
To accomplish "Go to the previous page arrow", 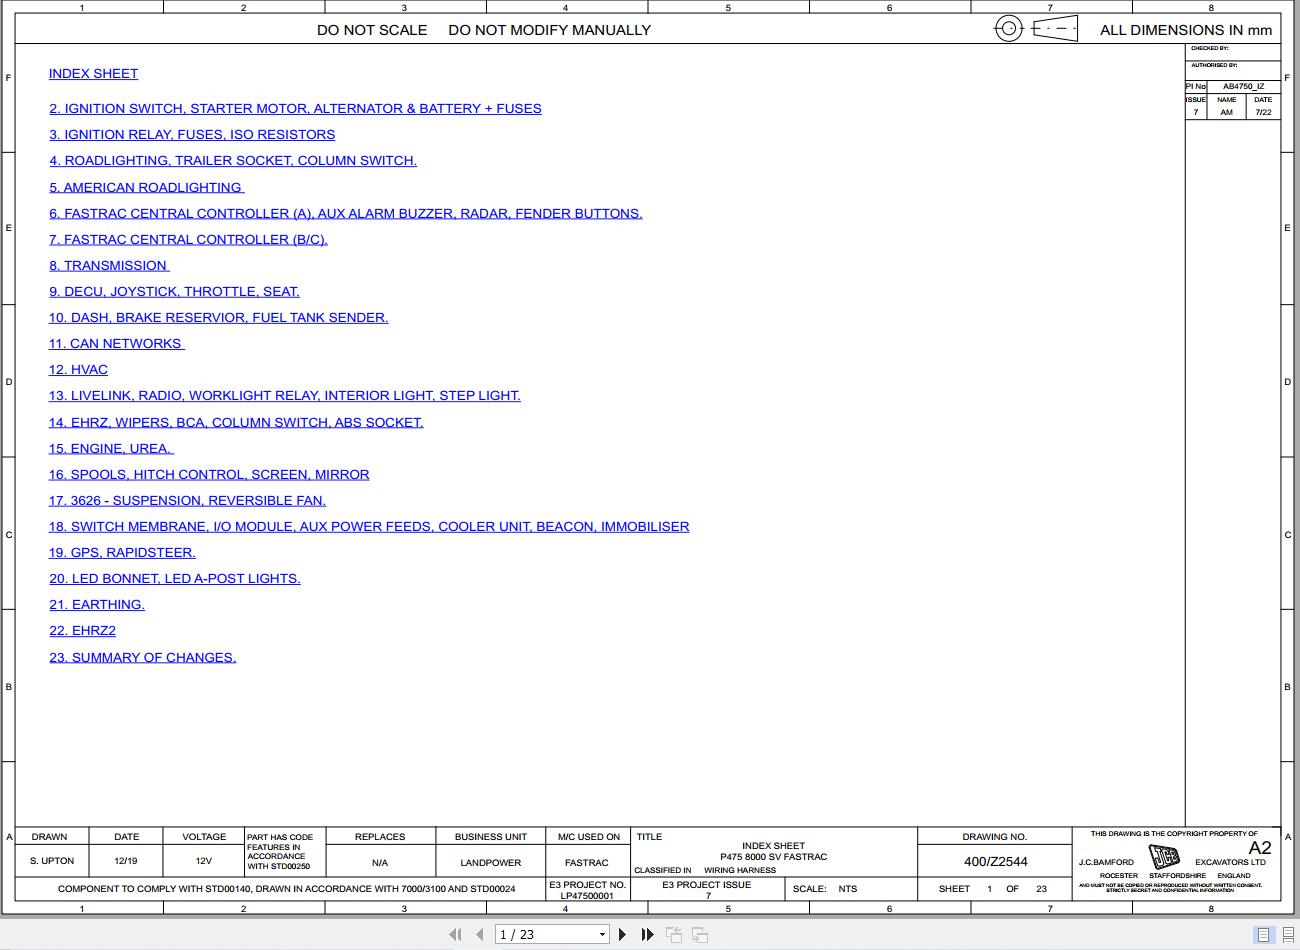I will point(480,934).
